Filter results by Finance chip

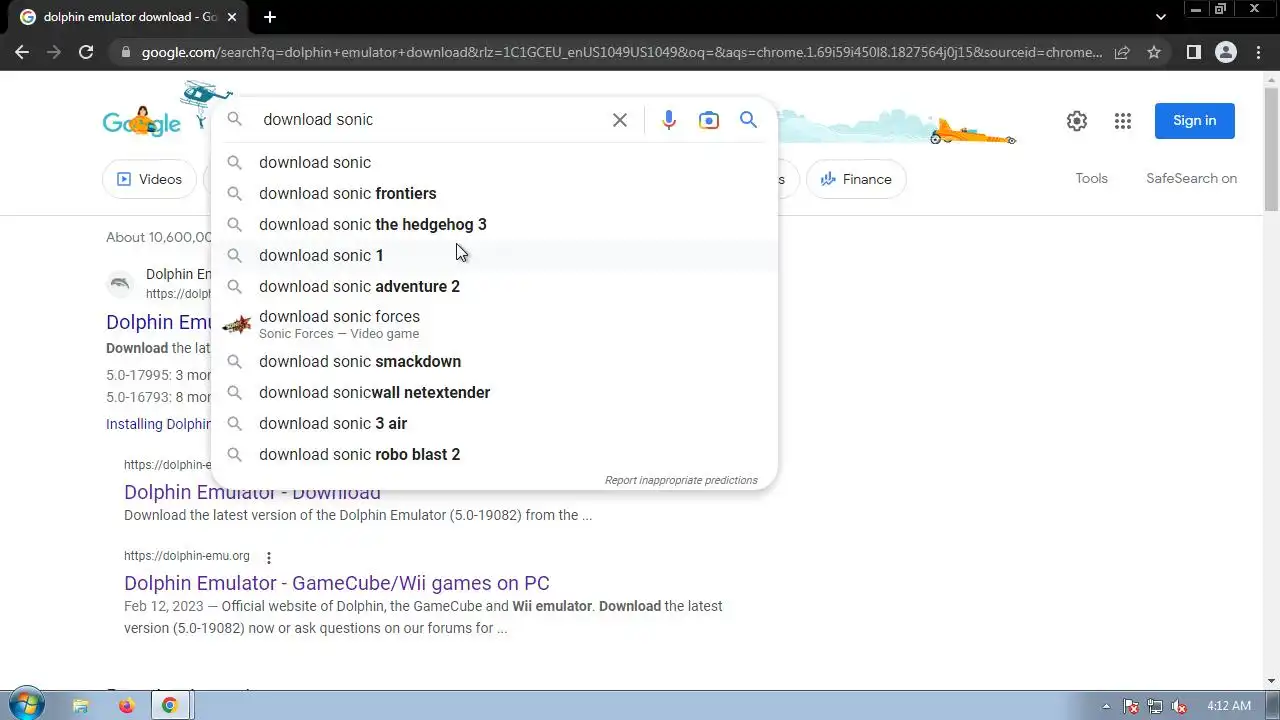tap(856, 179)
